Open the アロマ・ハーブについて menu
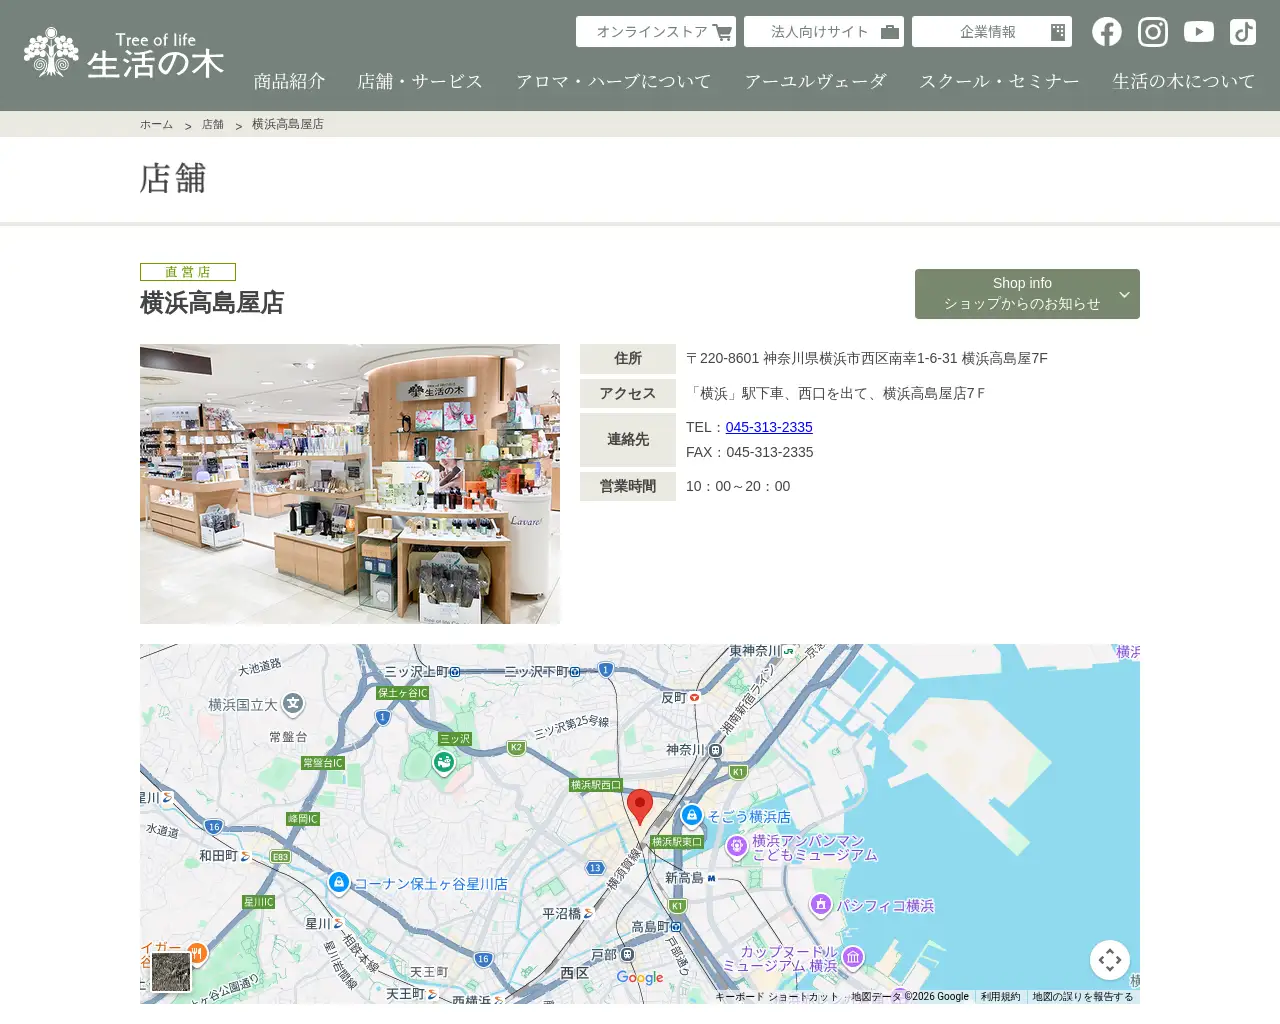This screenshot has height=1024, width=1280. [614, 81]
